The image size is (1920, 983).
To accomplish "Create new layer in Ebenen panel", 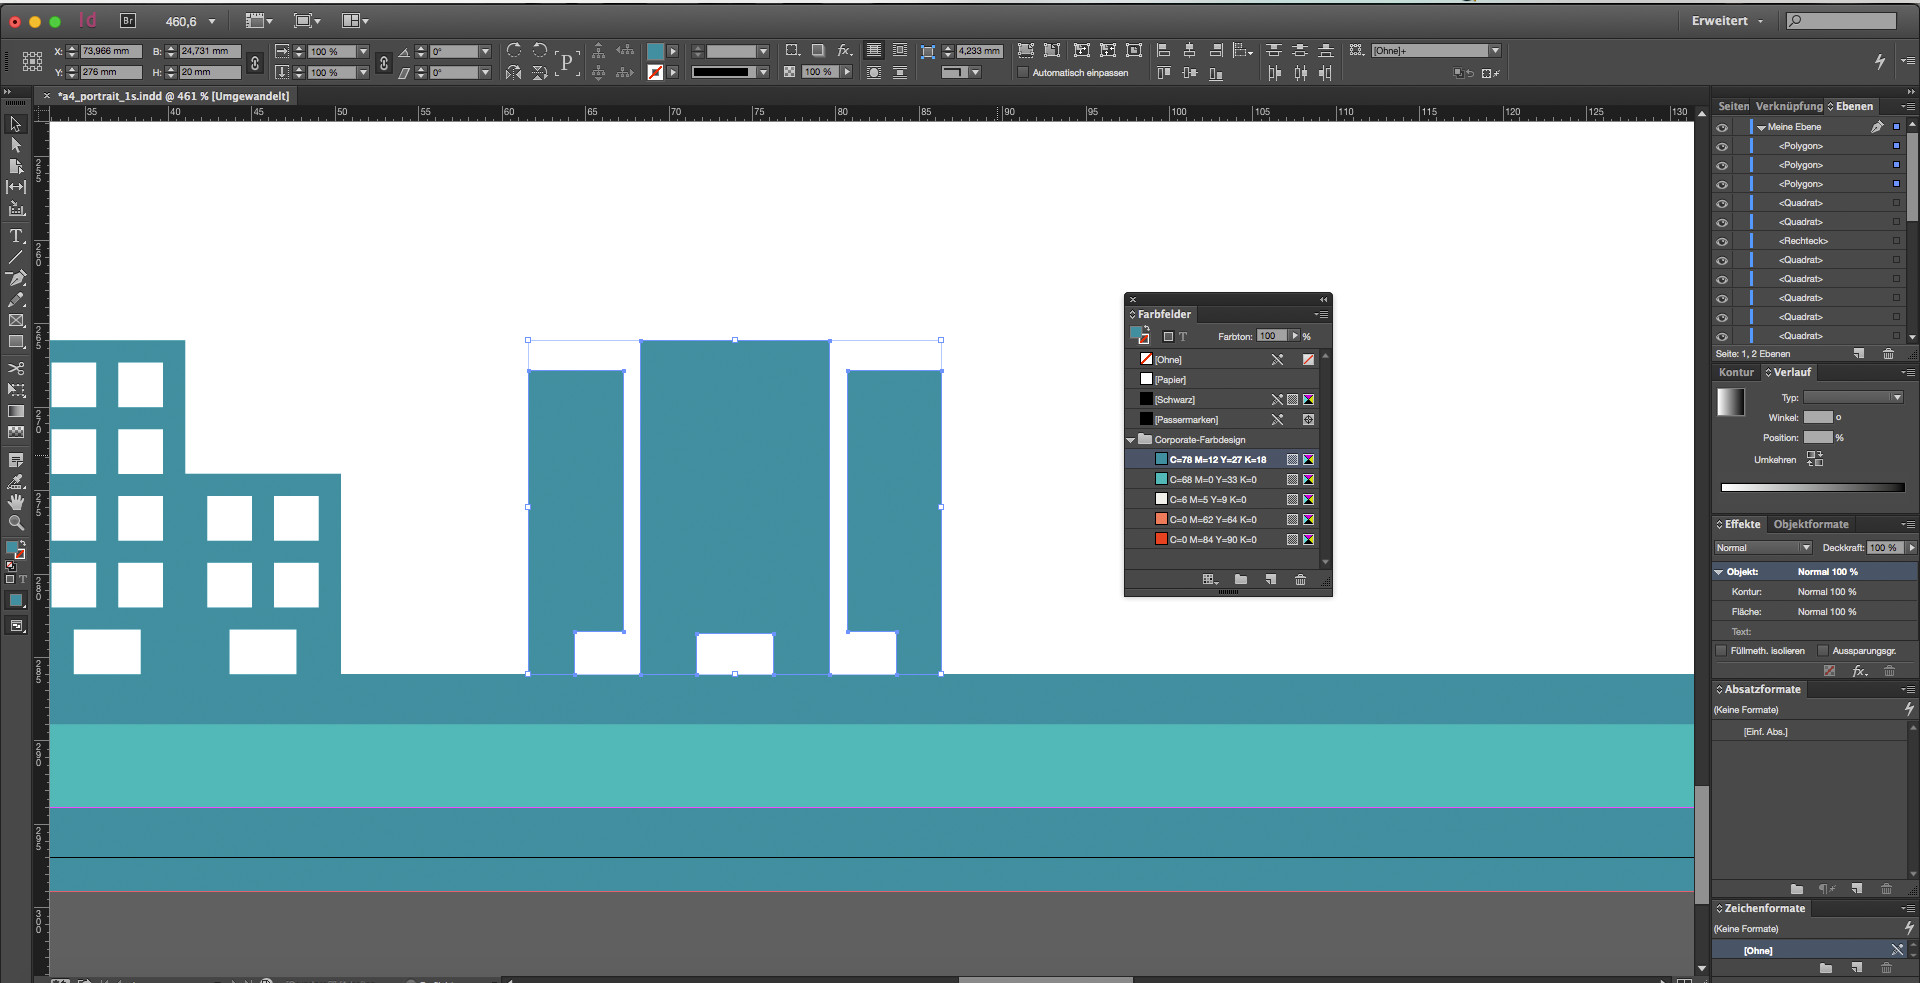I will tap(1858, 354).
